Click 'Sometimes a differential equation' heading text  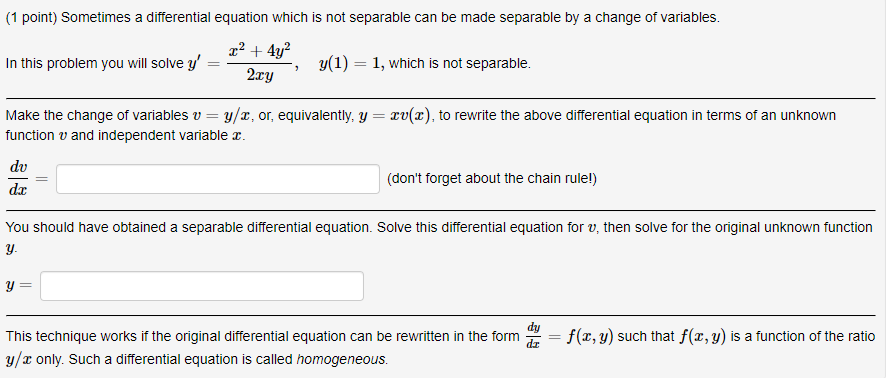point(164,18)
